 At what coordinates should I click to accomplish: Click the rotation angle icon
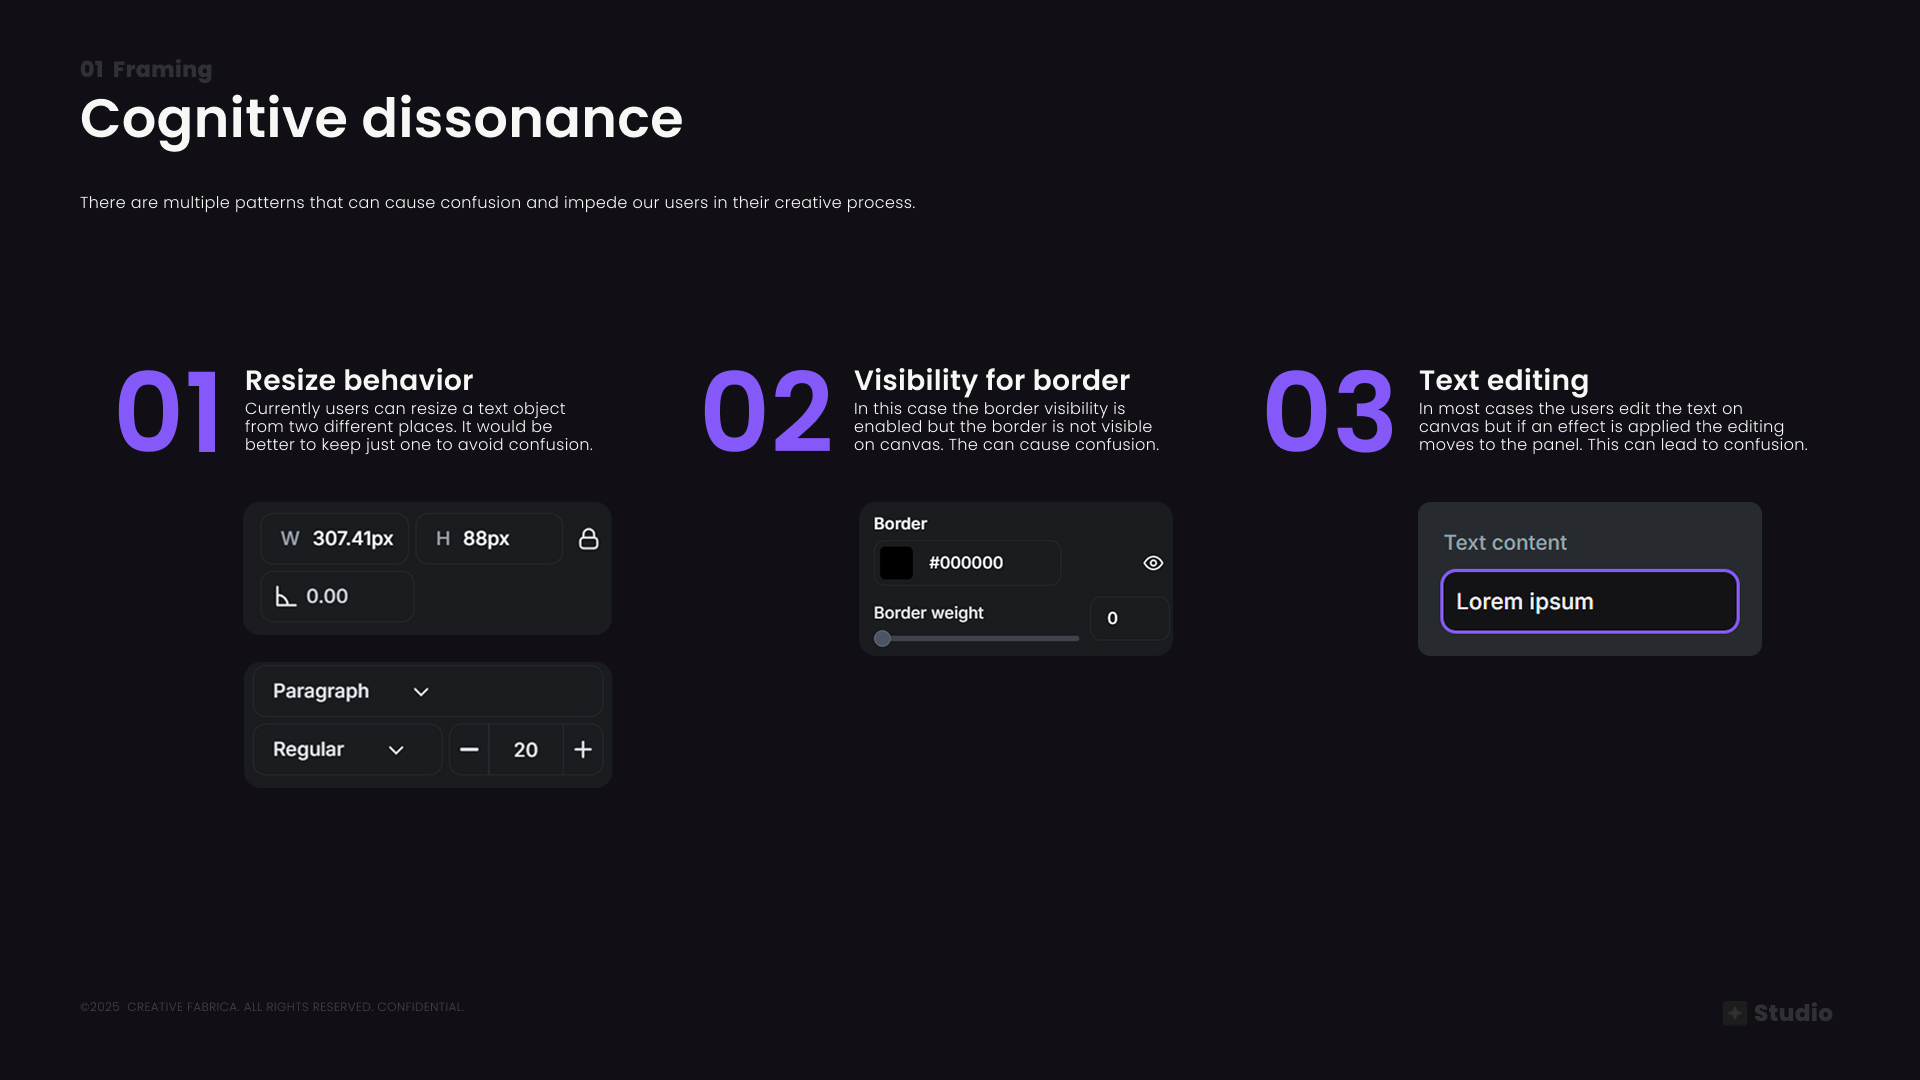pos(286,597)
